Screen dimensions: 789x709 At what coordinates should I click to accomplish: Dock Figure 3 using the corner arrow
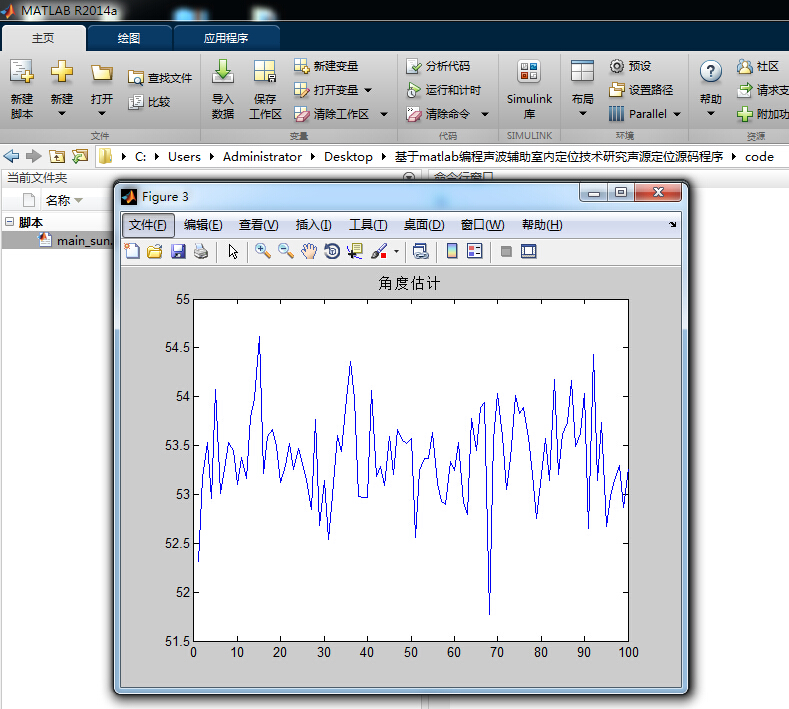point(673,224)
